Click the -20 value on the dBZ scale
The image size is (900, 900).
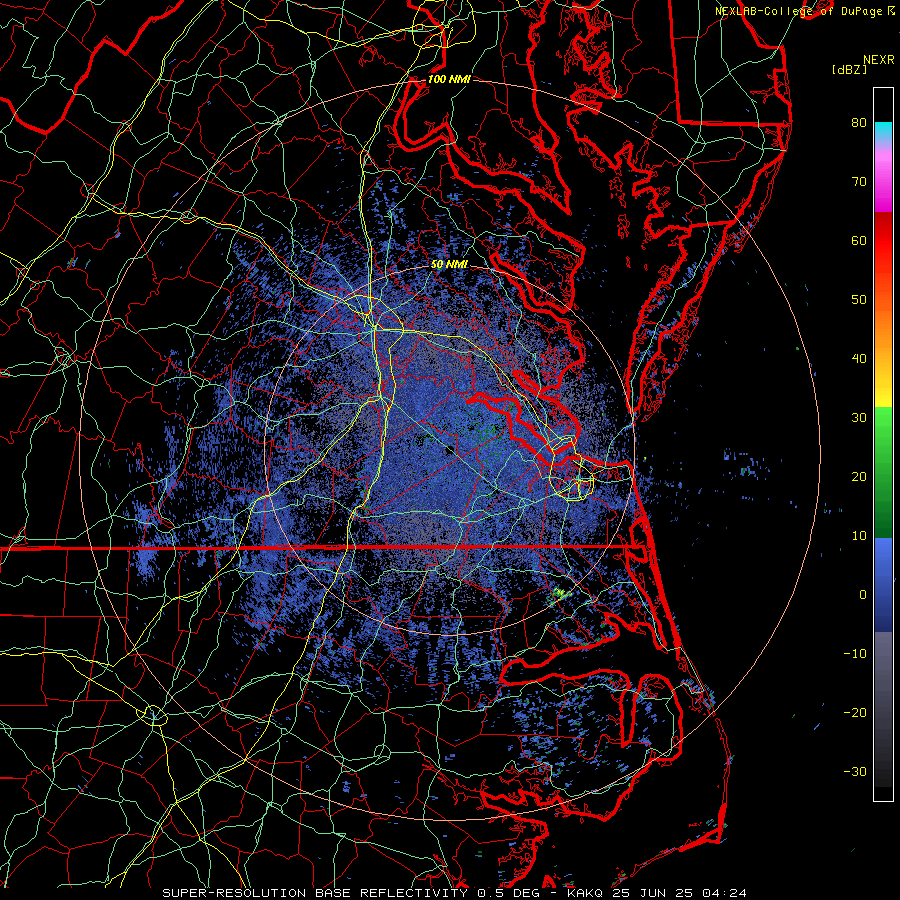[855, 713]
